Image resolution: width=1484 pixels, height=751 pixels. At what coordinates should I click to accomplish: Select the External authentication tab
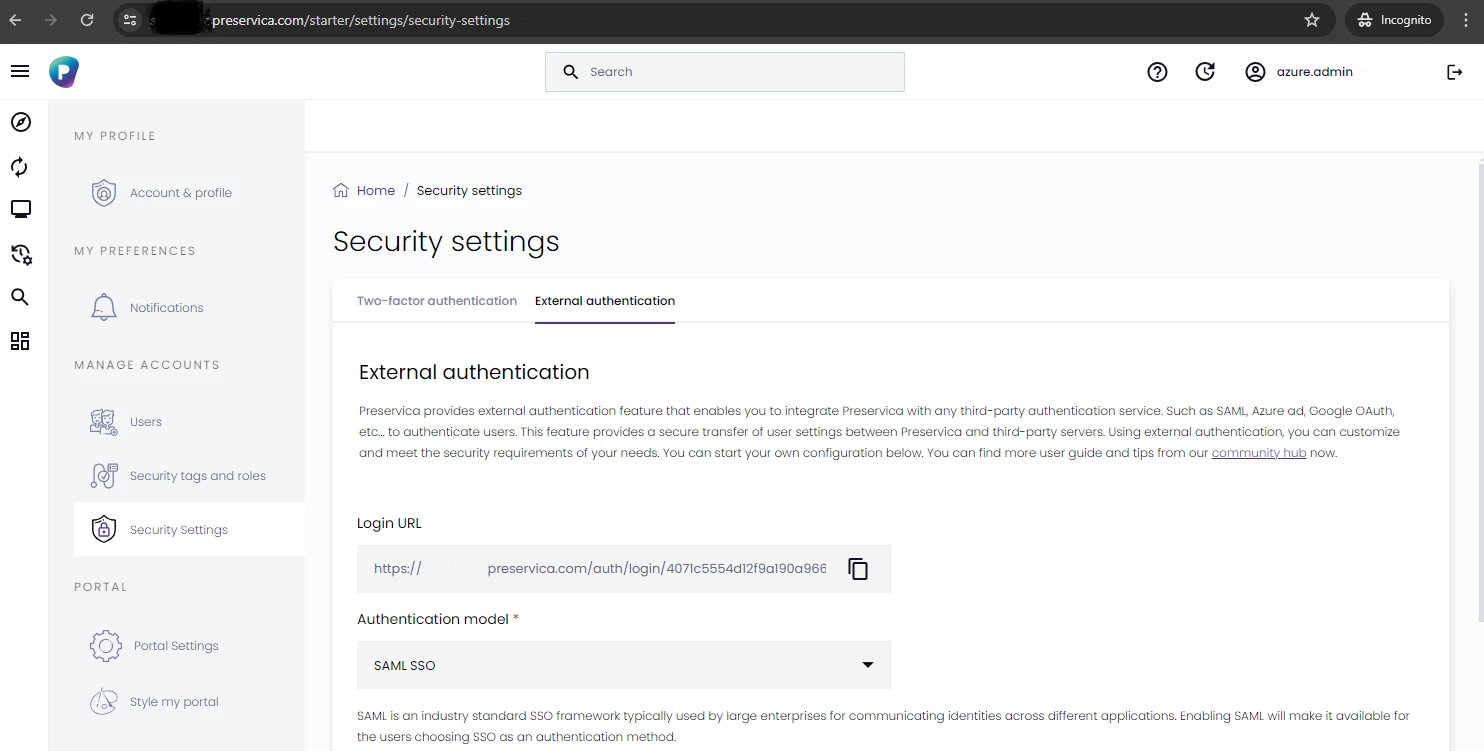605,301
